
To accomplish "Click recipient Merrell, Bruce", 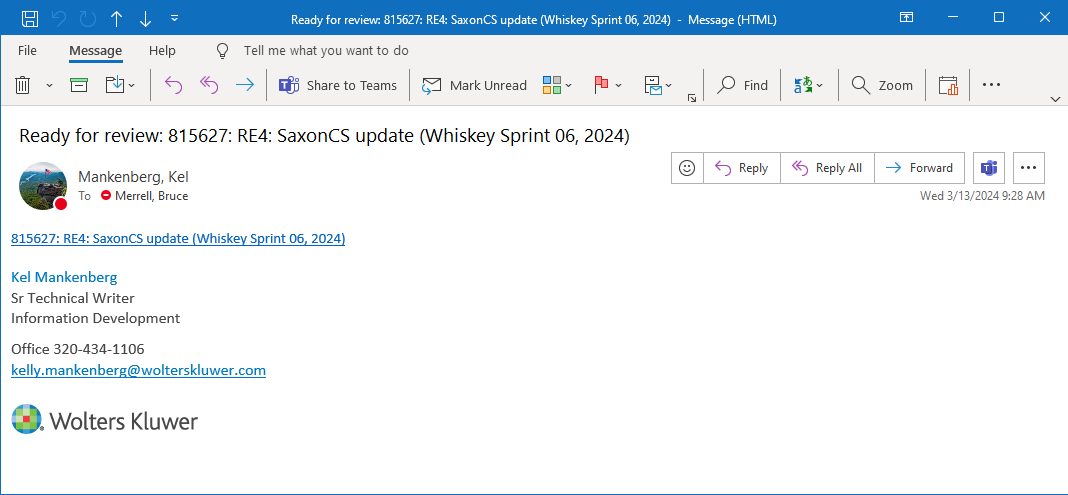I will pos(151,196).
